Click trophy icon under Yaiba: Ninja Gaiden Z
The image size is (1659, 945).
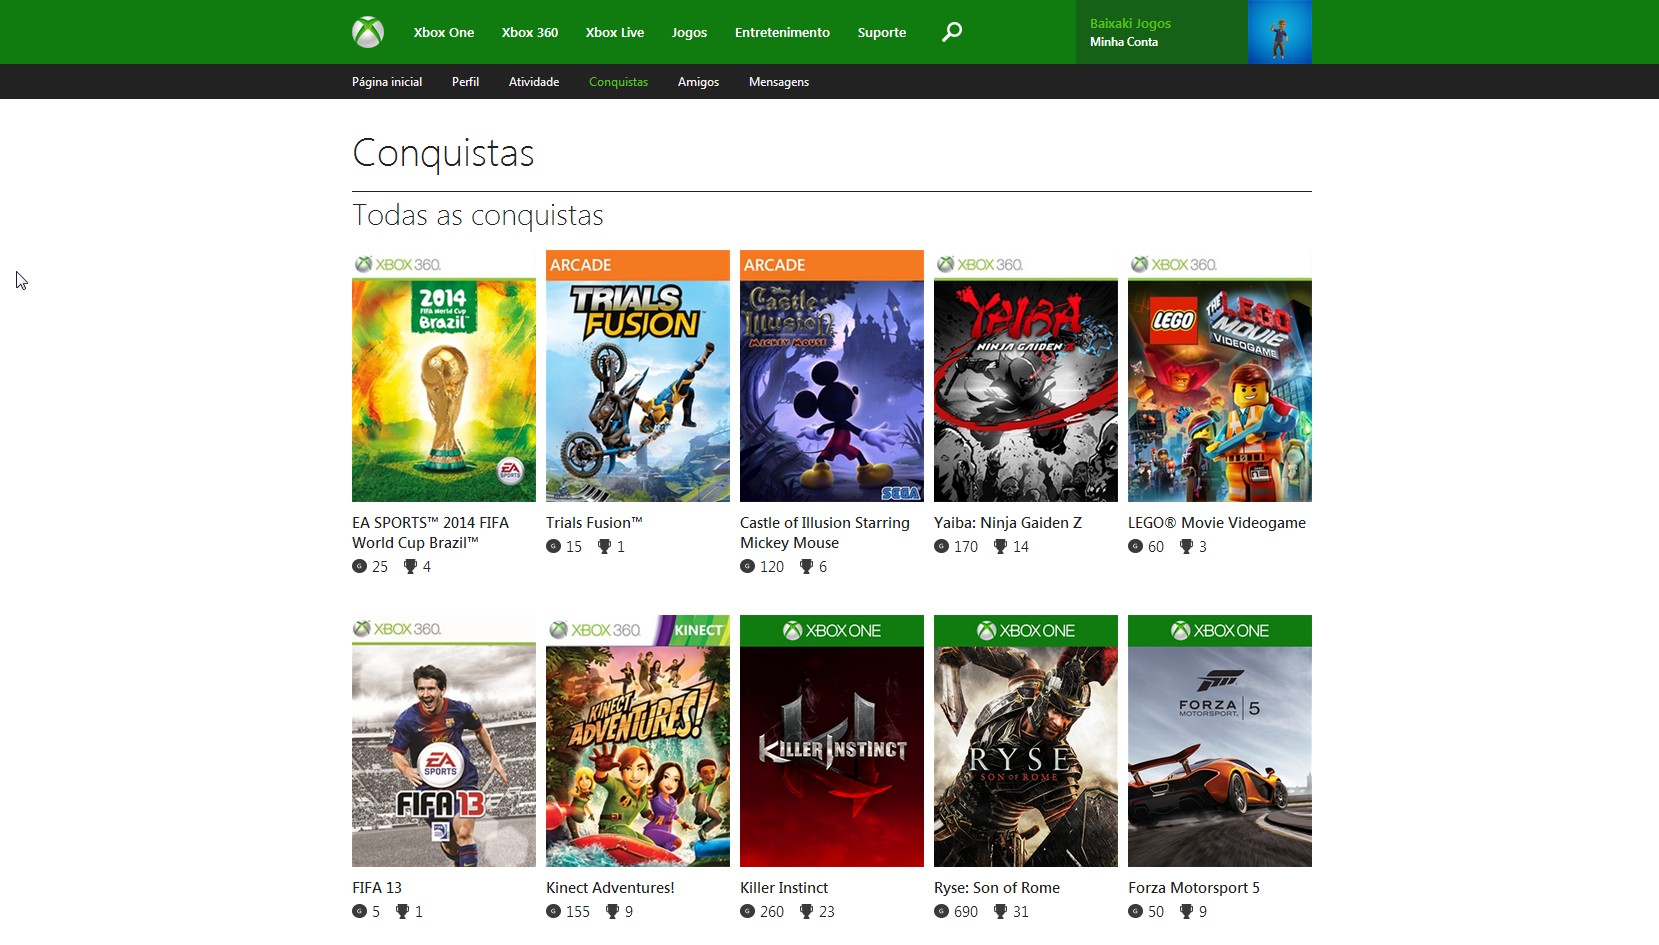pyautogui.click(x=1000, y=546)
